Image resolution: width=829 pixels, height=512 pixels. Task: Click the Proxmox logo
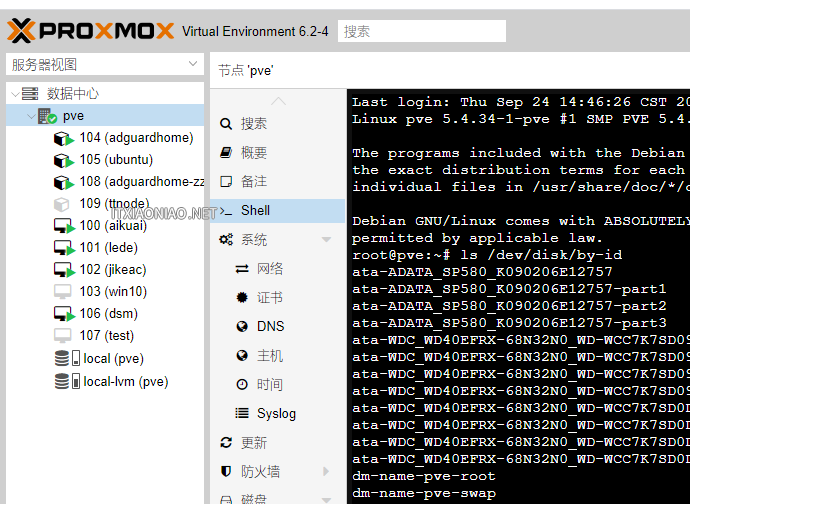pyautogui.click(x=90, y=31)
